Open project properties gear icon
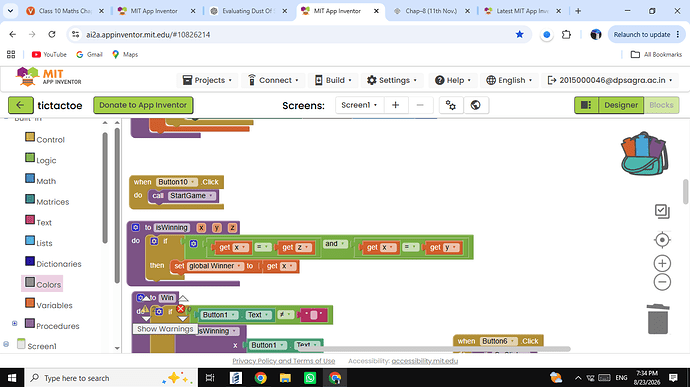This screenshot has width=690, height=387. click(451, 105)
